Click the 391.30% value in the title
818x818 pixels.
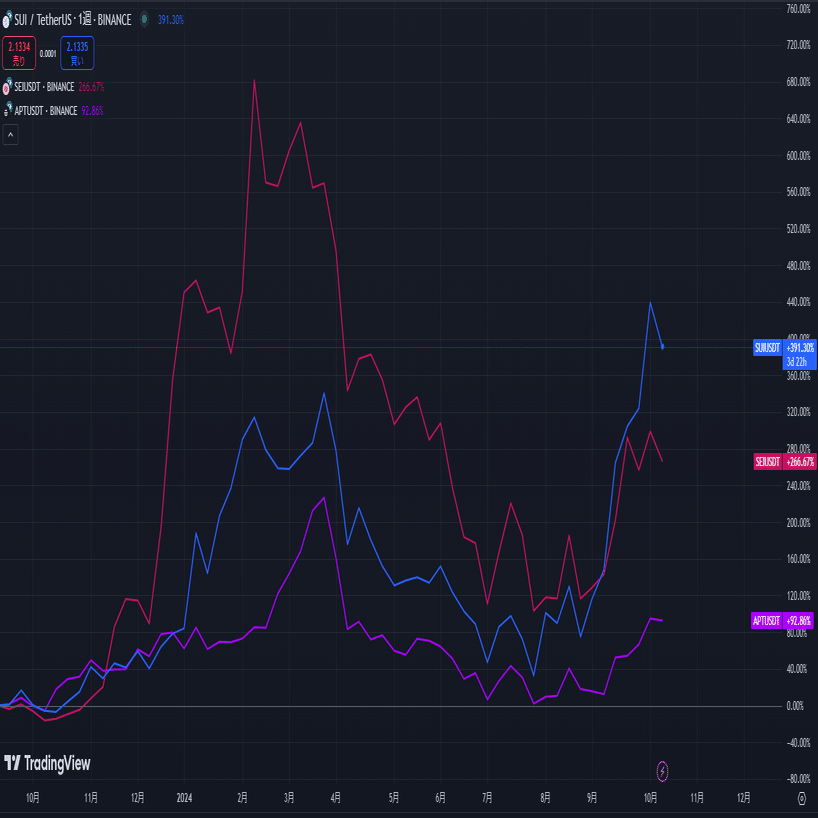pos(171,20)
